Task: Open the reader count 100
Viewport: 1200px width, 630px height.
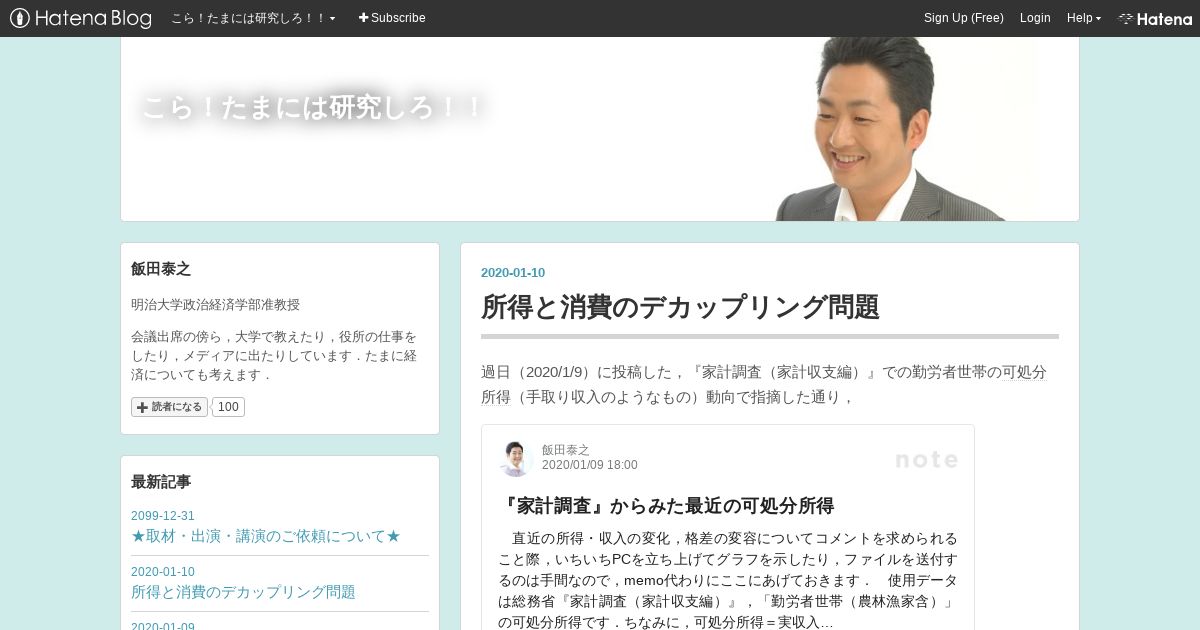Action: pyautogui.click(x=228, y=407)
